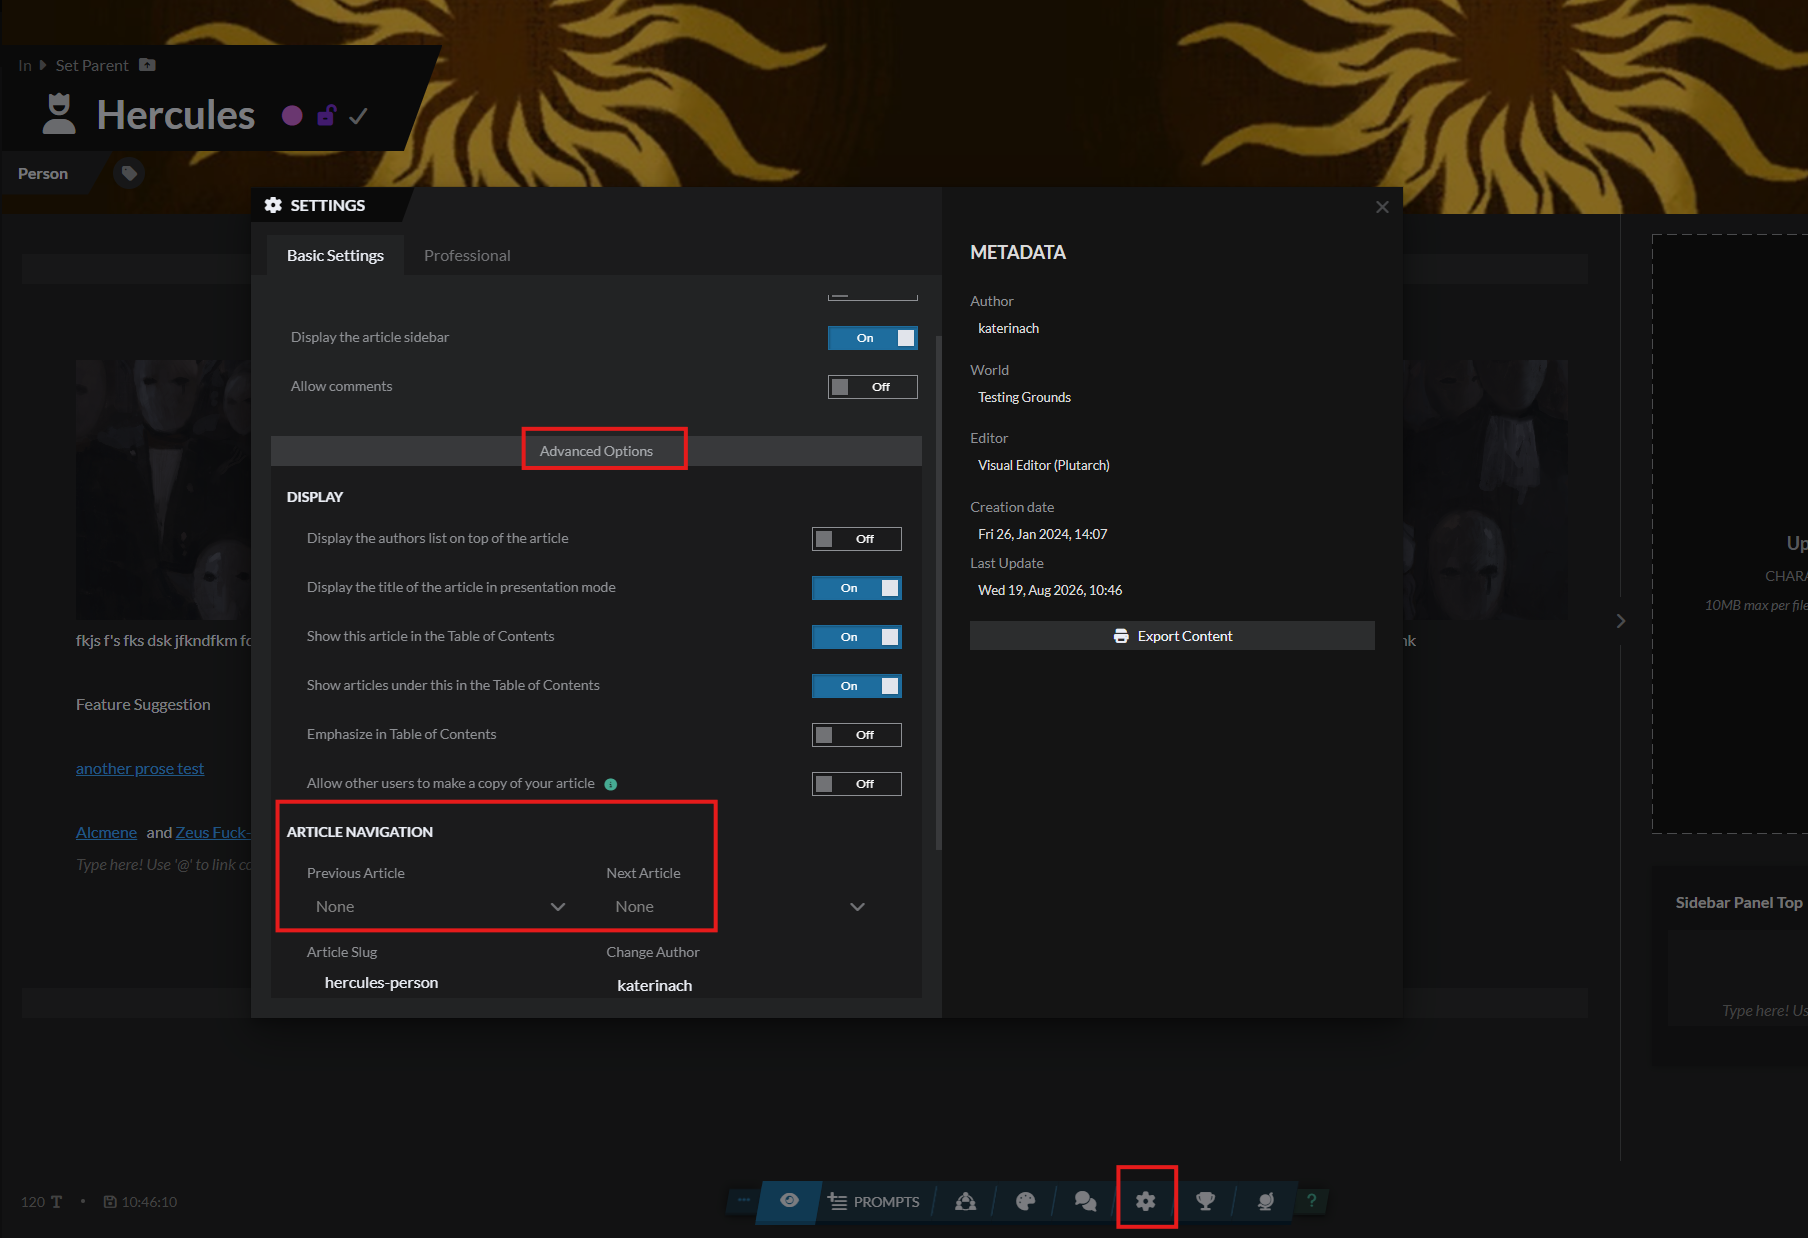Enable Emphasize in Table of Contents
Viewport: 1808px width, 1238px height.
pos(856,735)
